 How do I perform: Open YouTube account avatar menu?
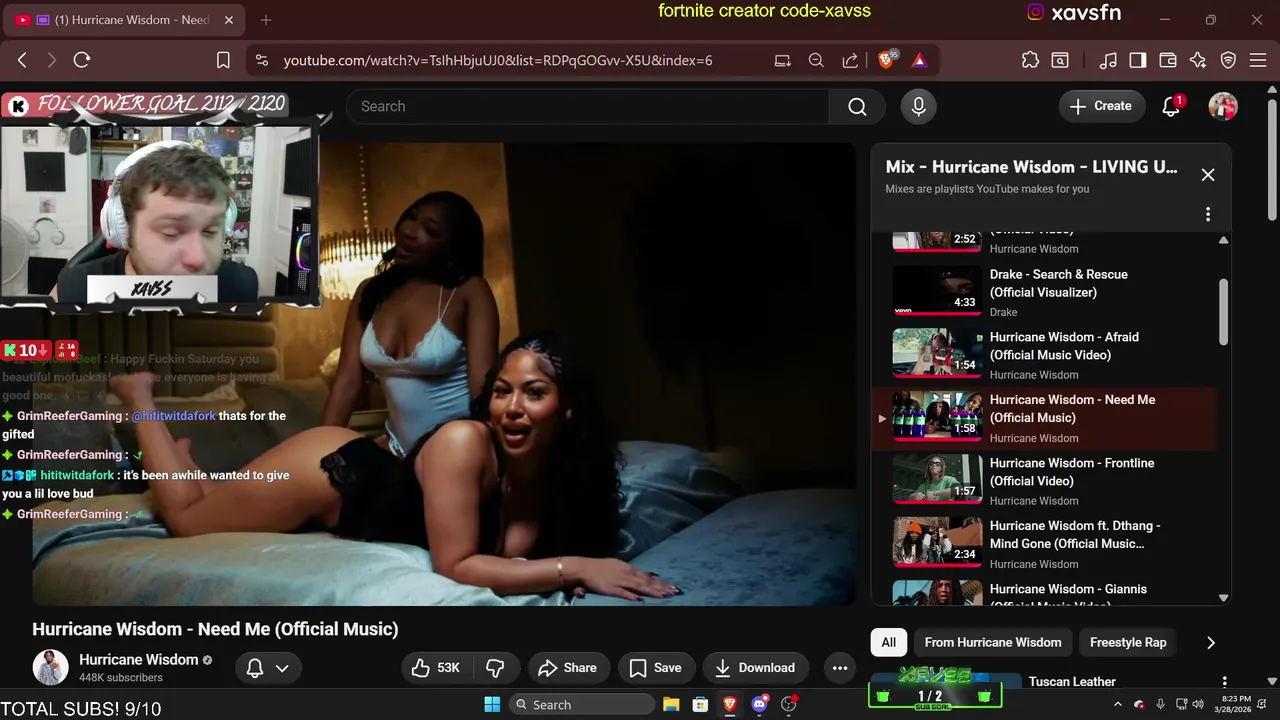pos(1223,106)
